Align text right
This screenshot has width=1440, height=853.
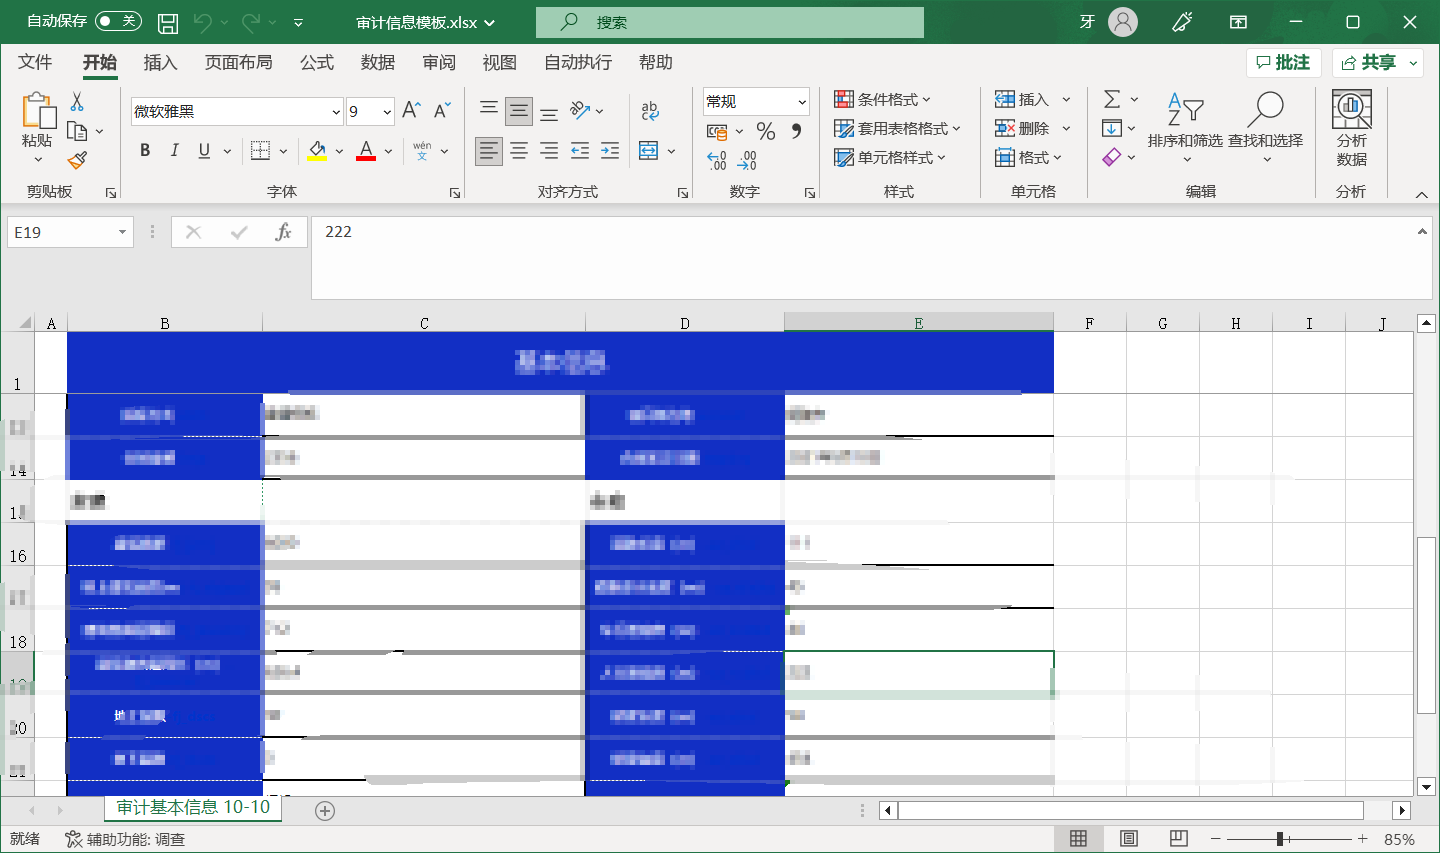click(549, 151)
